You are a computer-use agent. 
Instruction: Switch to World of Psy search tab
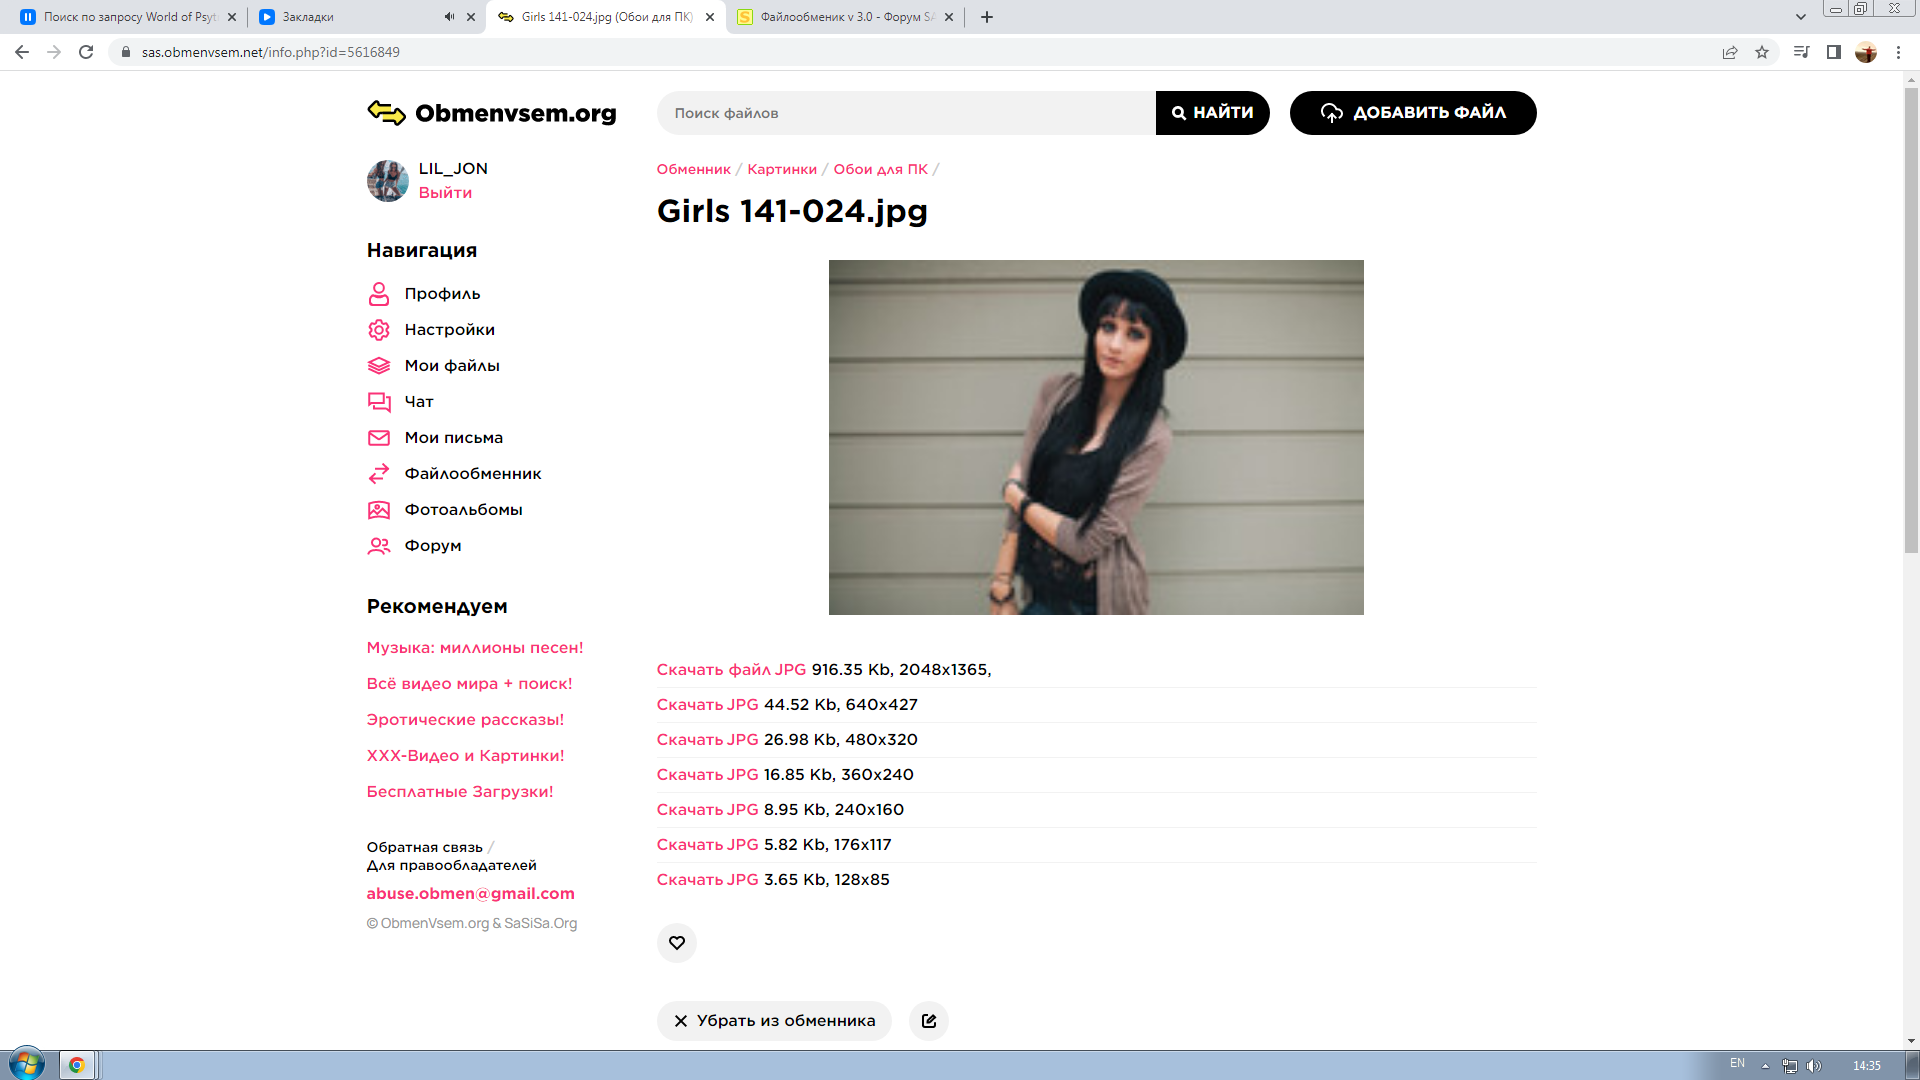[x=130, y=17]
